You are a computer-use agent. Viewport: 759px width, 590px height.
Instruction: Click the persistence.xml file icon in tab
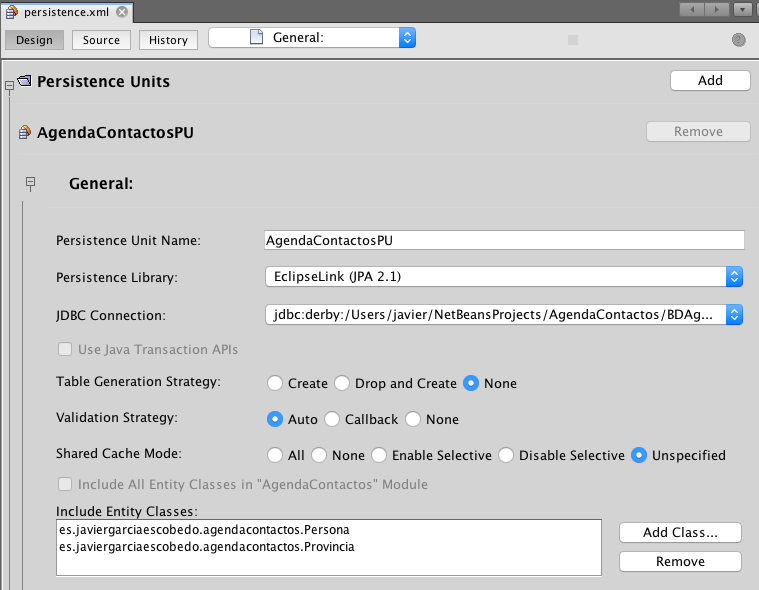(x=11, y=13)
